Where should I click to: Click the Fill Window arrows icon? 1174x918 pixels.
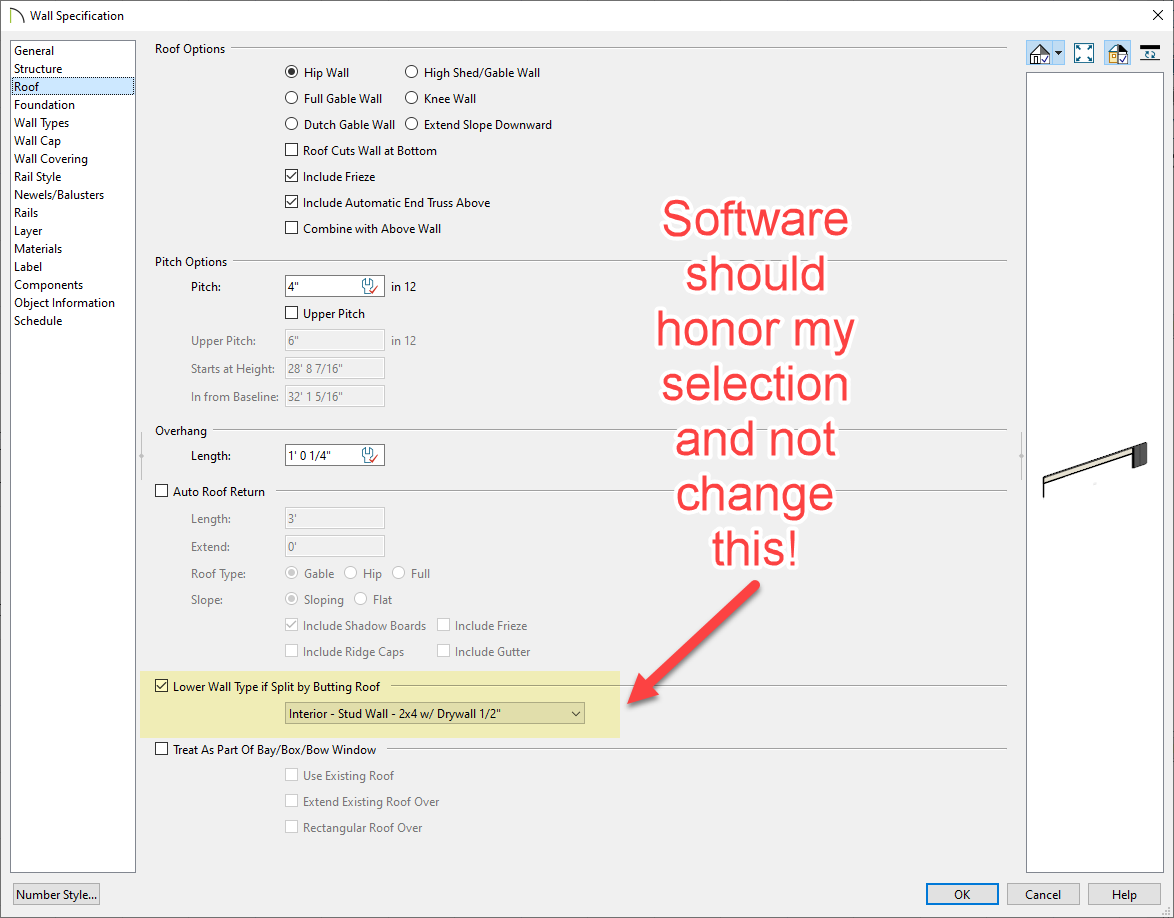click(1084, 54)
